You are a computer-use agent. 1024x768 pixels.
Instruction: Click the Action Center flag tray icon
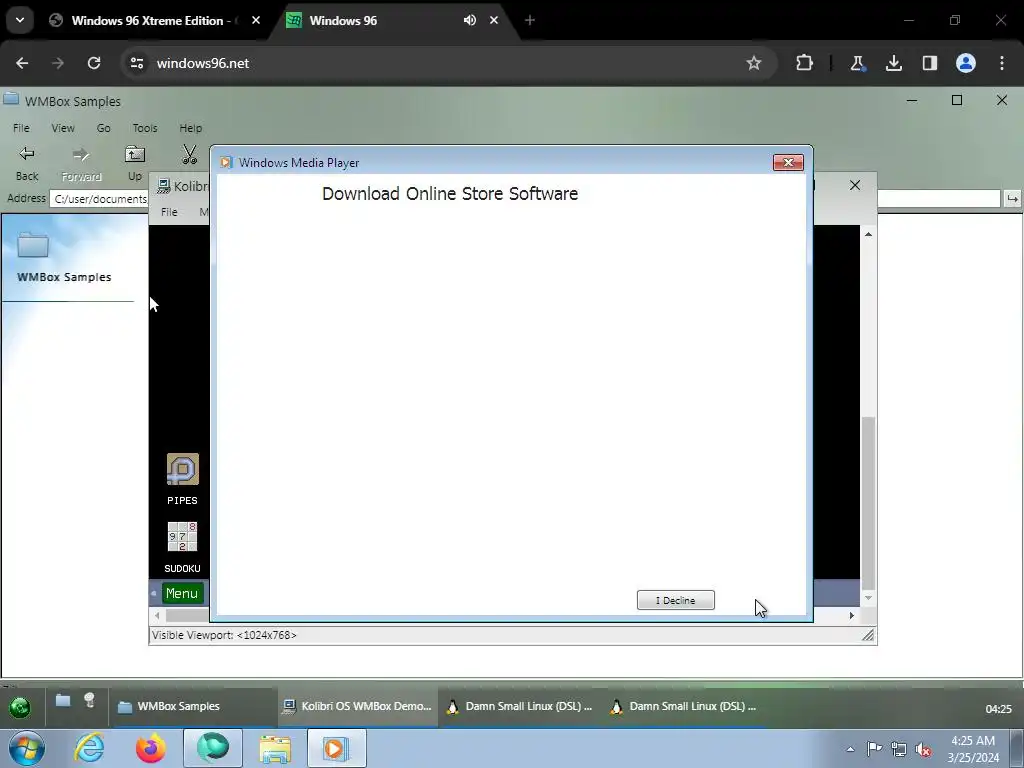coord(874,749)
